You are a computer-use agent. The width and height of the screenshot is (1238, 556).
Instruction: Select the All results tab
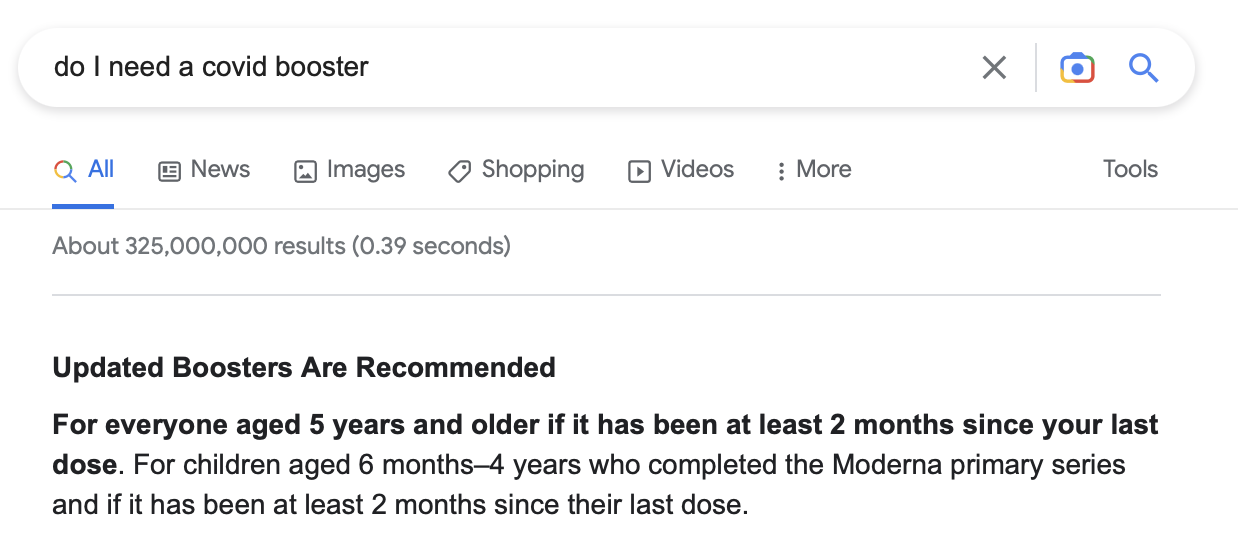pyautogui.click(x=101, y=169)
